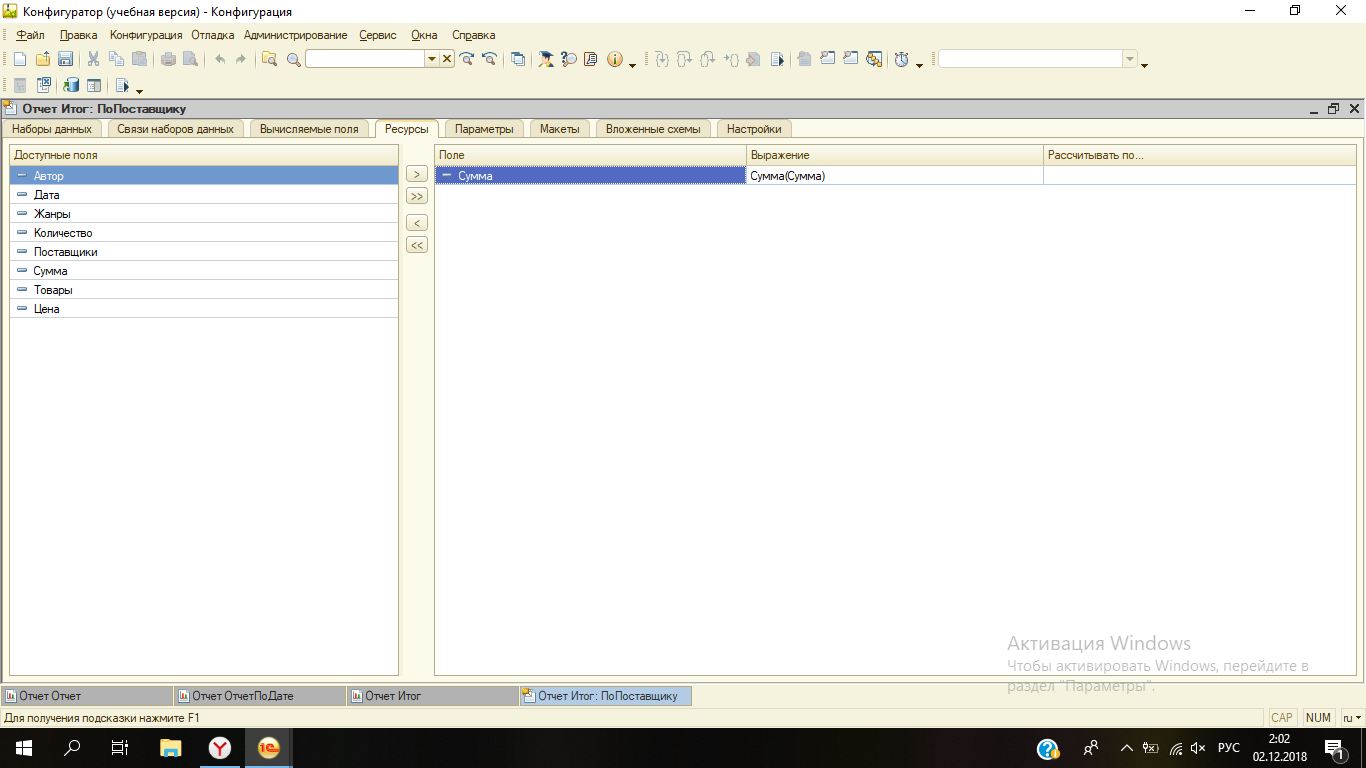The height and width of the screenshot is (768, 1366).
Task: Open File Explorer from taskbar
Action: click(x=171, y=748)
